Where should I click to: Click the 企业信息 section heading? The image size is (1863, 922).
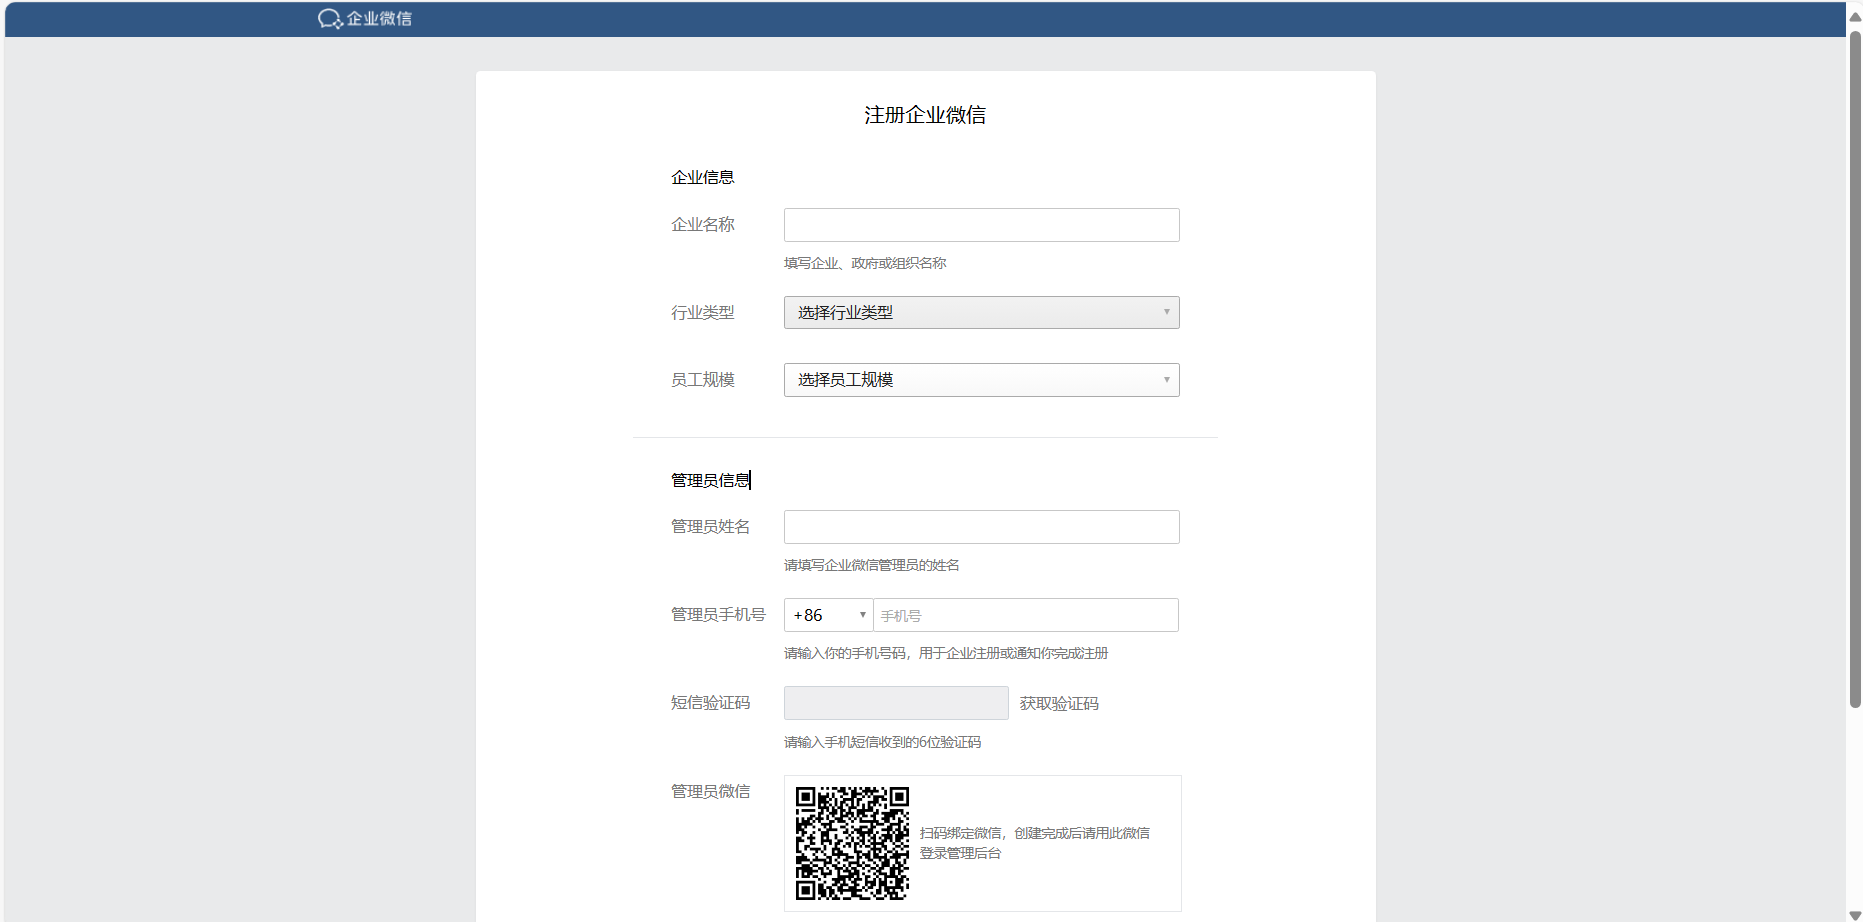(x=702, y=177)
